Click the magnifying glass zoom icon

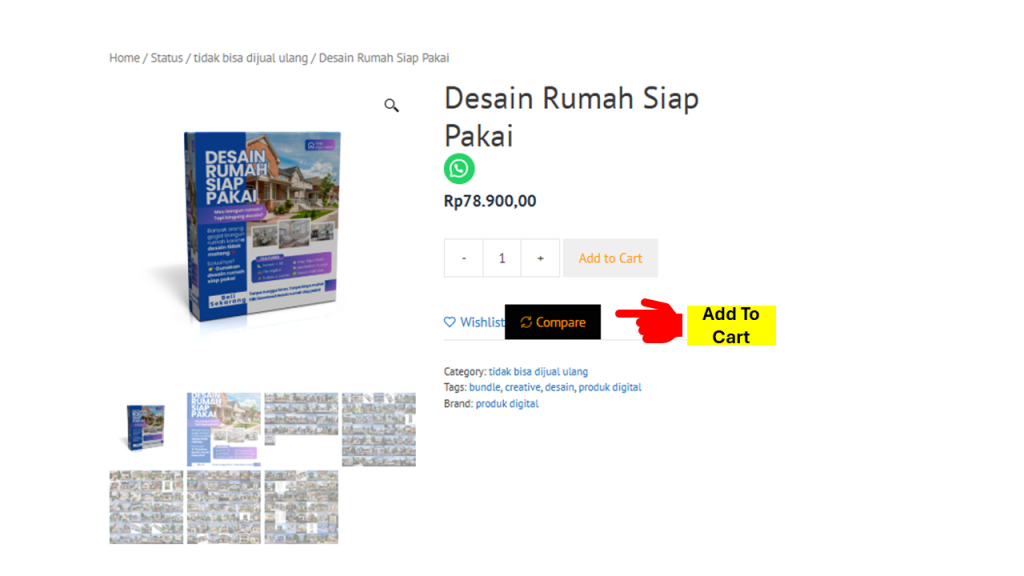pyautogui.click(x=391, y=105)
